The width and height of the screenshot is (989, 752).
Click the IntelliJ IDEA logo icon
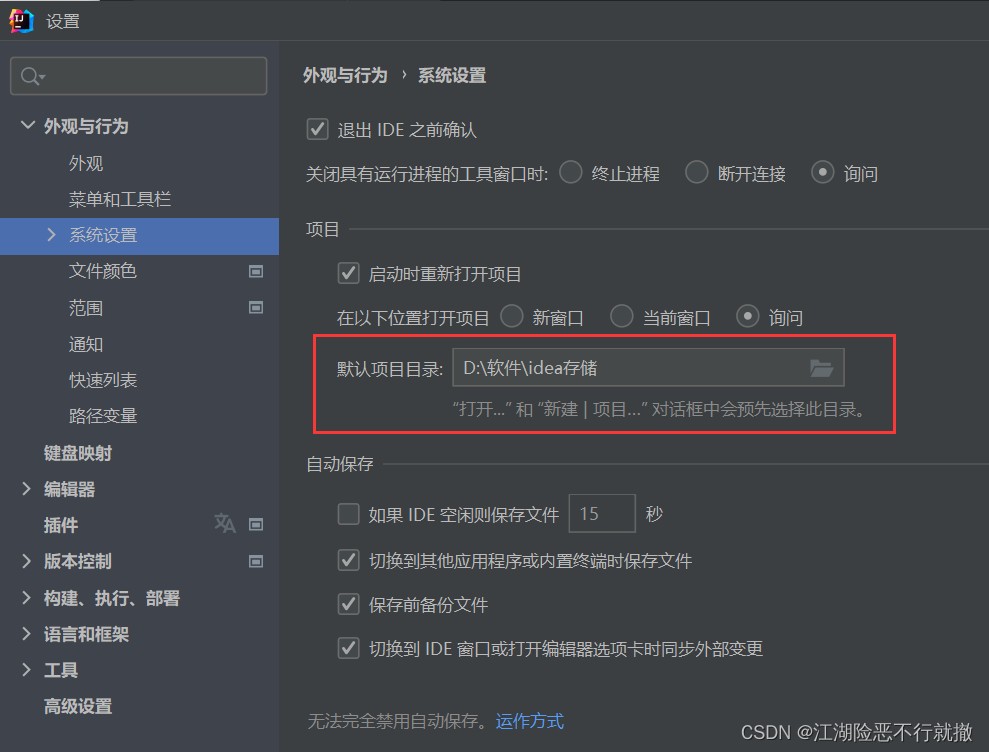click(21, 20)
